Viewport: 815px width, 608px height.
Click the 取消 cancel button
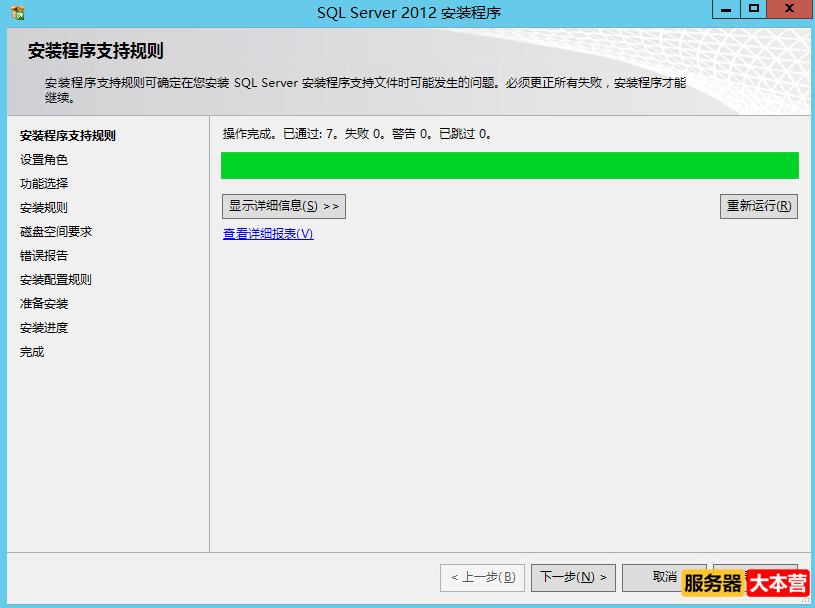(x=664, y=577)
